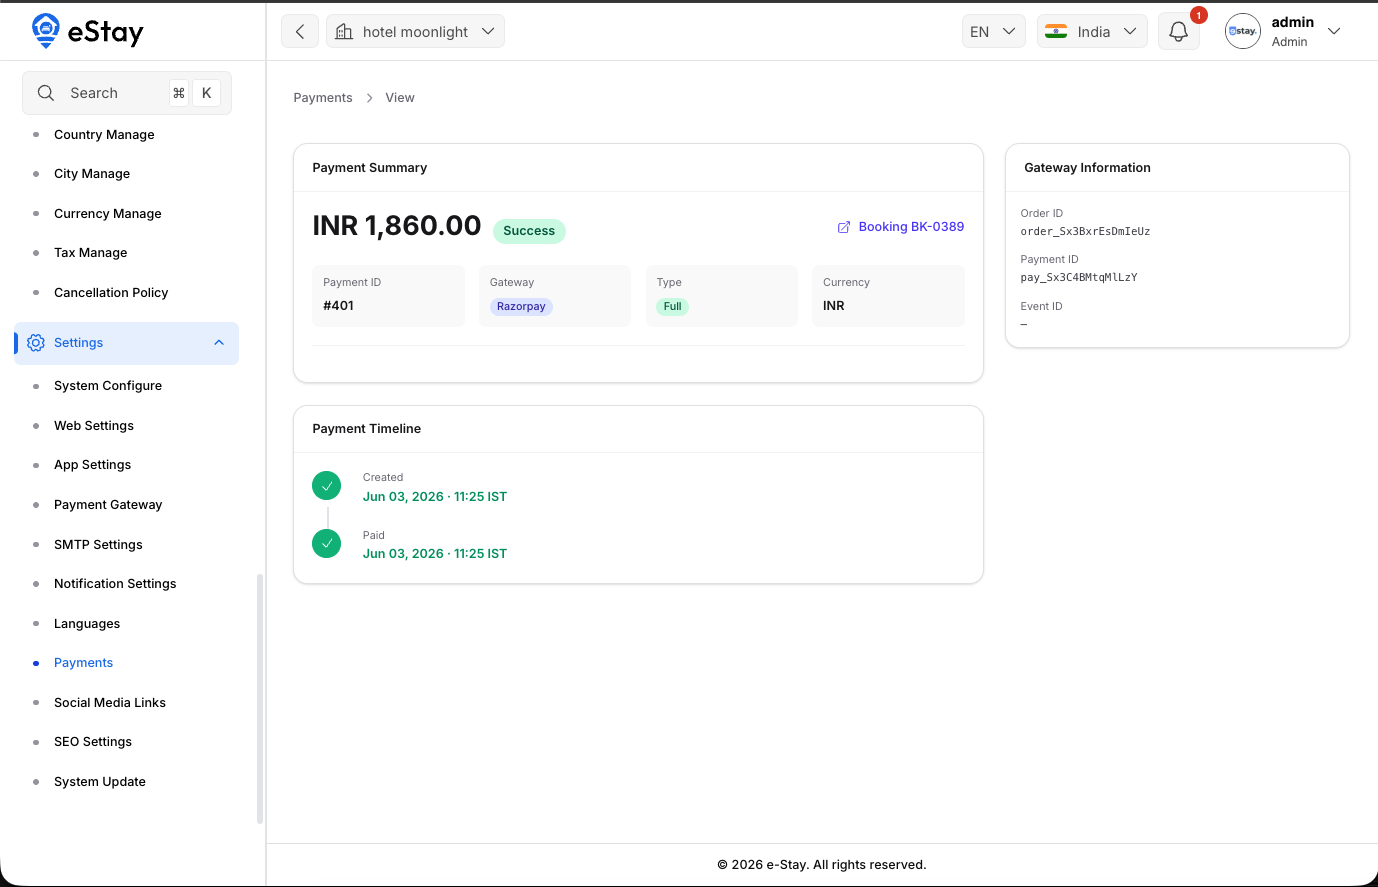This screenshot has height=887, width=1378.
Task: Click the back arrow button
Action: (300, 31)
